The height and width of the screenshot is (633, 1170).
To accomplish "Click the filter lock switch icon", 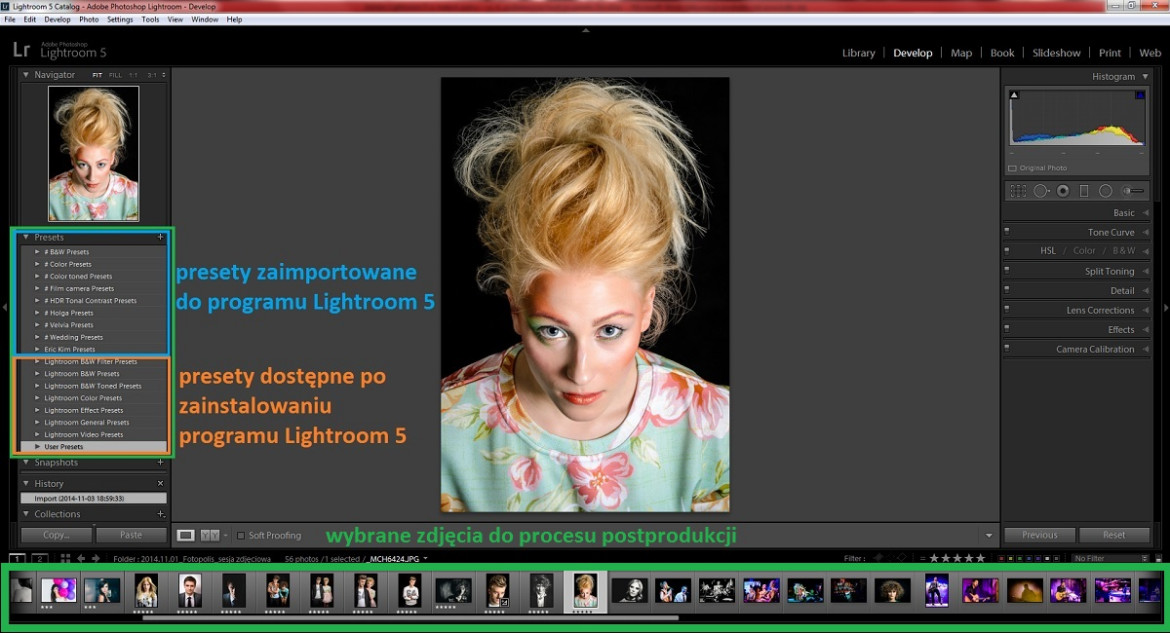I will tap(1158, 558).
